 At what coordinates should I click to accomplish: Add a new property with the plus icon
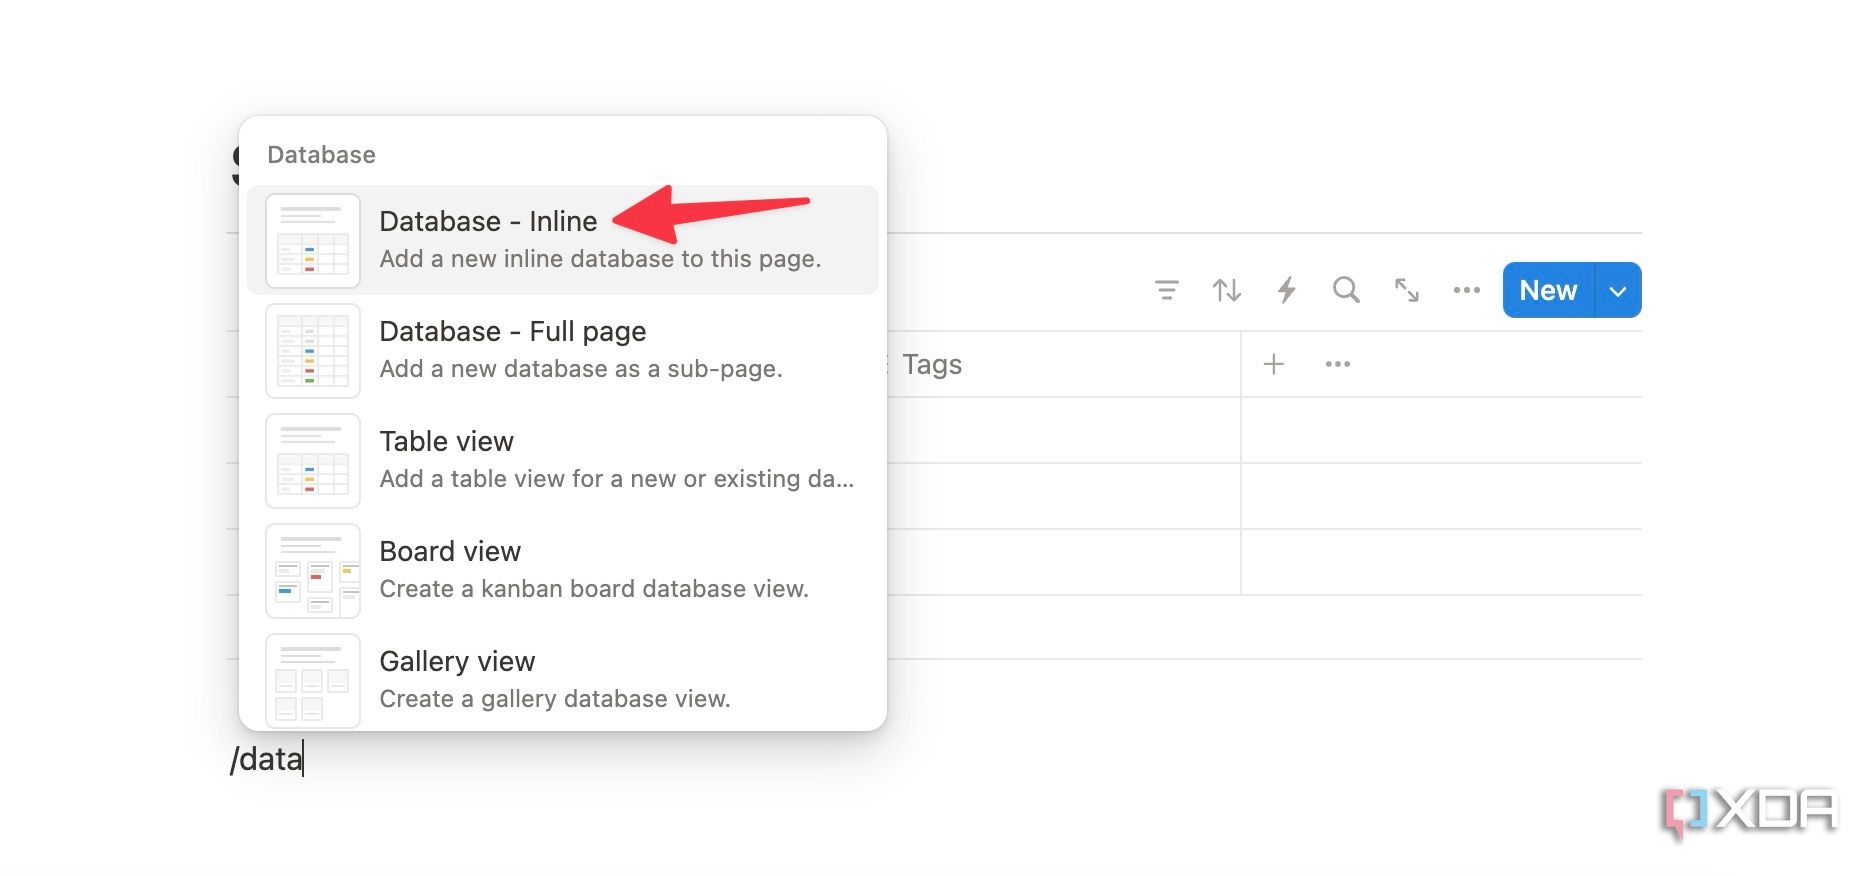[x=1274, y=363]
